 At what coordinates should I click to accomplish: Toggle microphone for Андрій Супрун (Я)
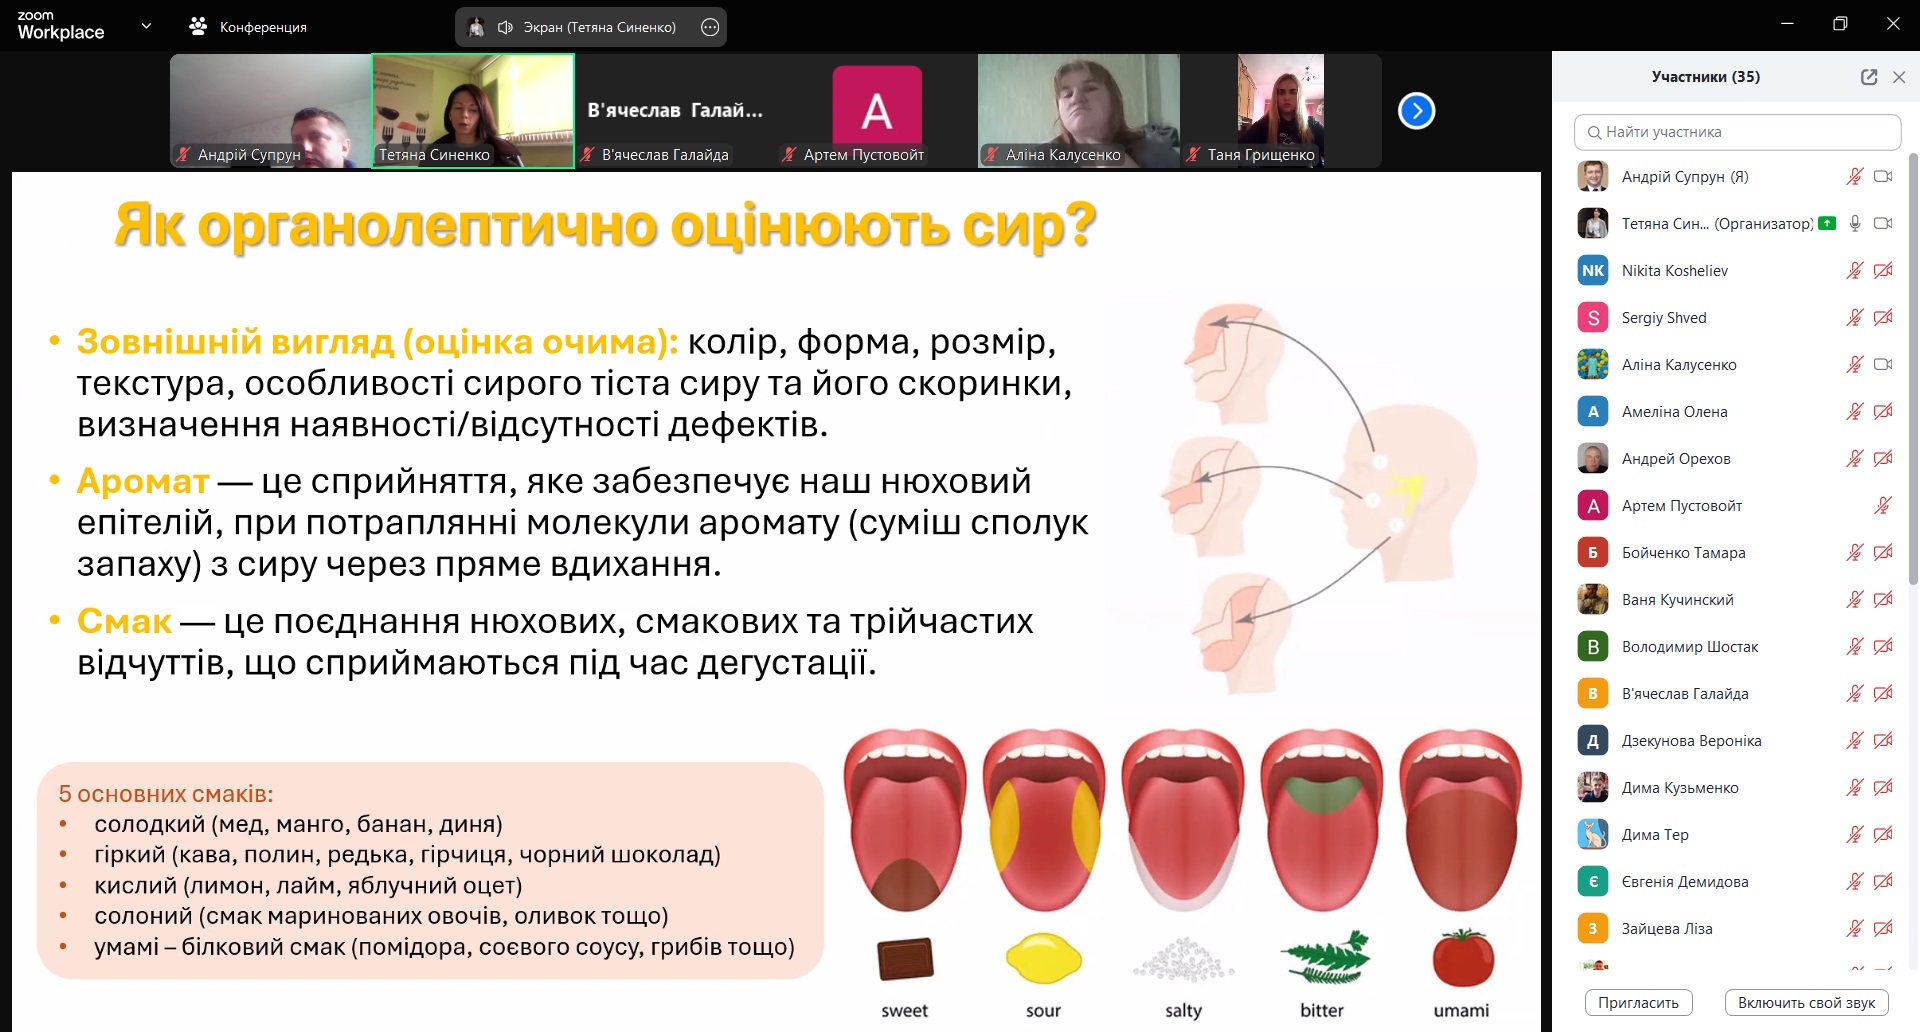[1854, 177]
